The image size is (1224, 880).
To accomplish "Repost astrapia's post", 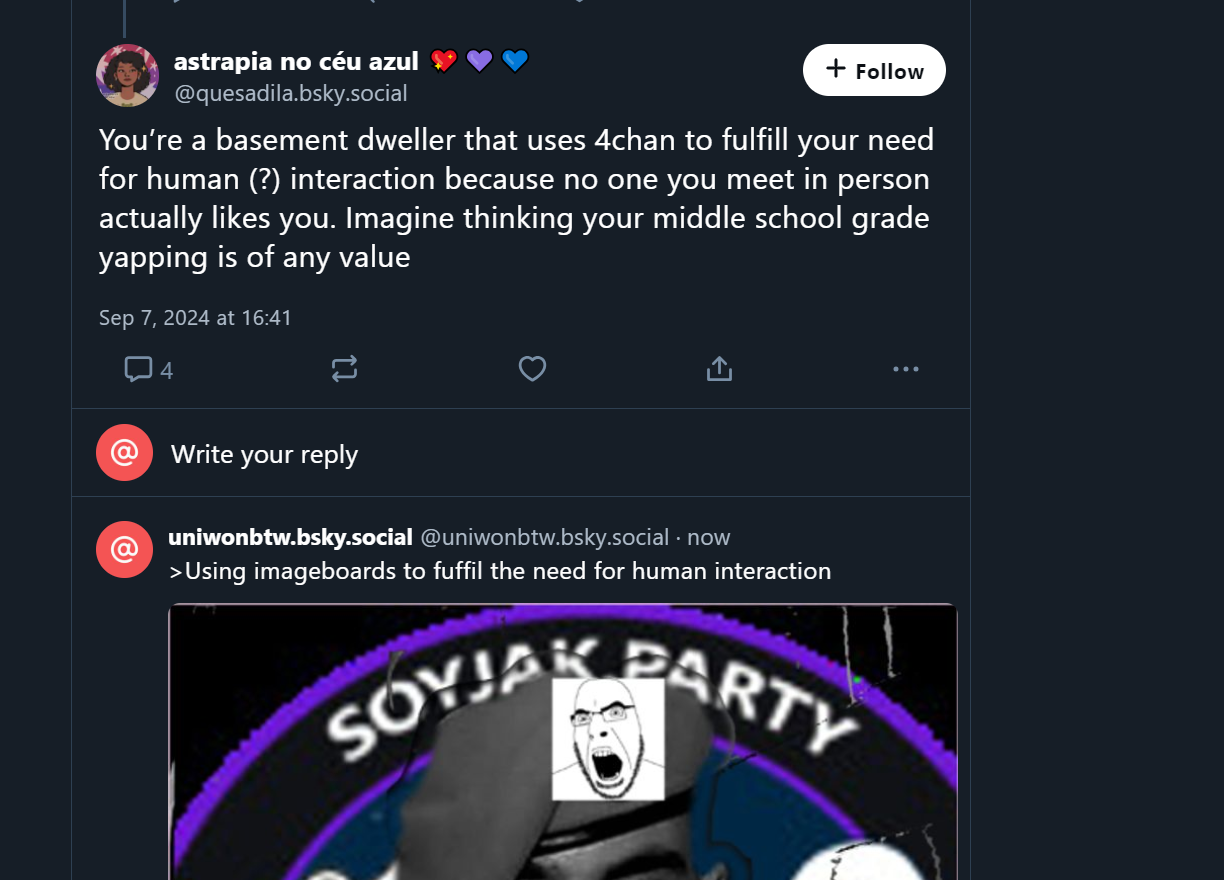I will [x=344, y=370].
